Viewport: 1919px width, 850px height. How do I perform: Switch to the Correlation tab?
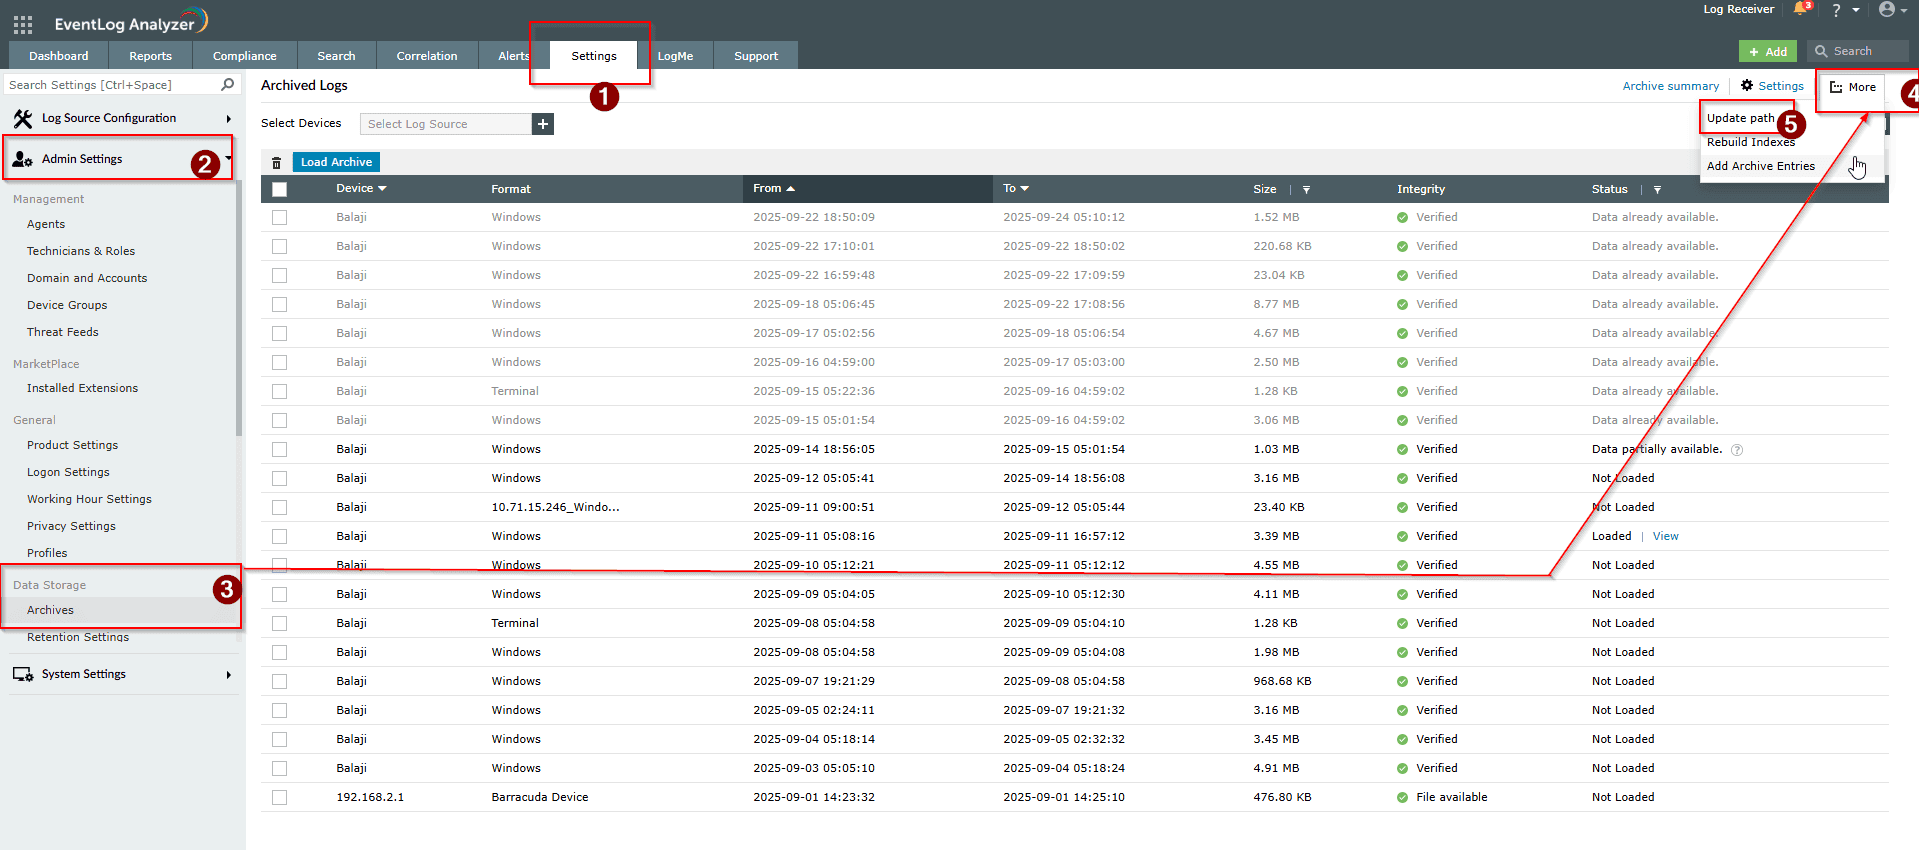coord(426,56)
